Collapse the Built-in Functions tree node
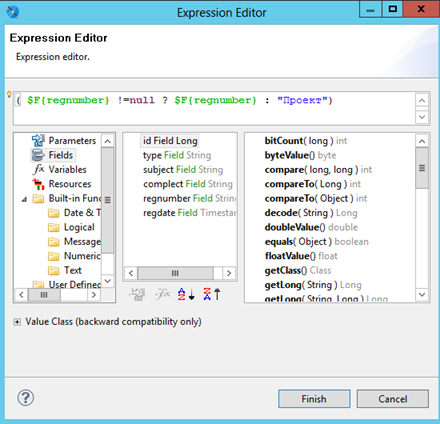 (24, 199)
